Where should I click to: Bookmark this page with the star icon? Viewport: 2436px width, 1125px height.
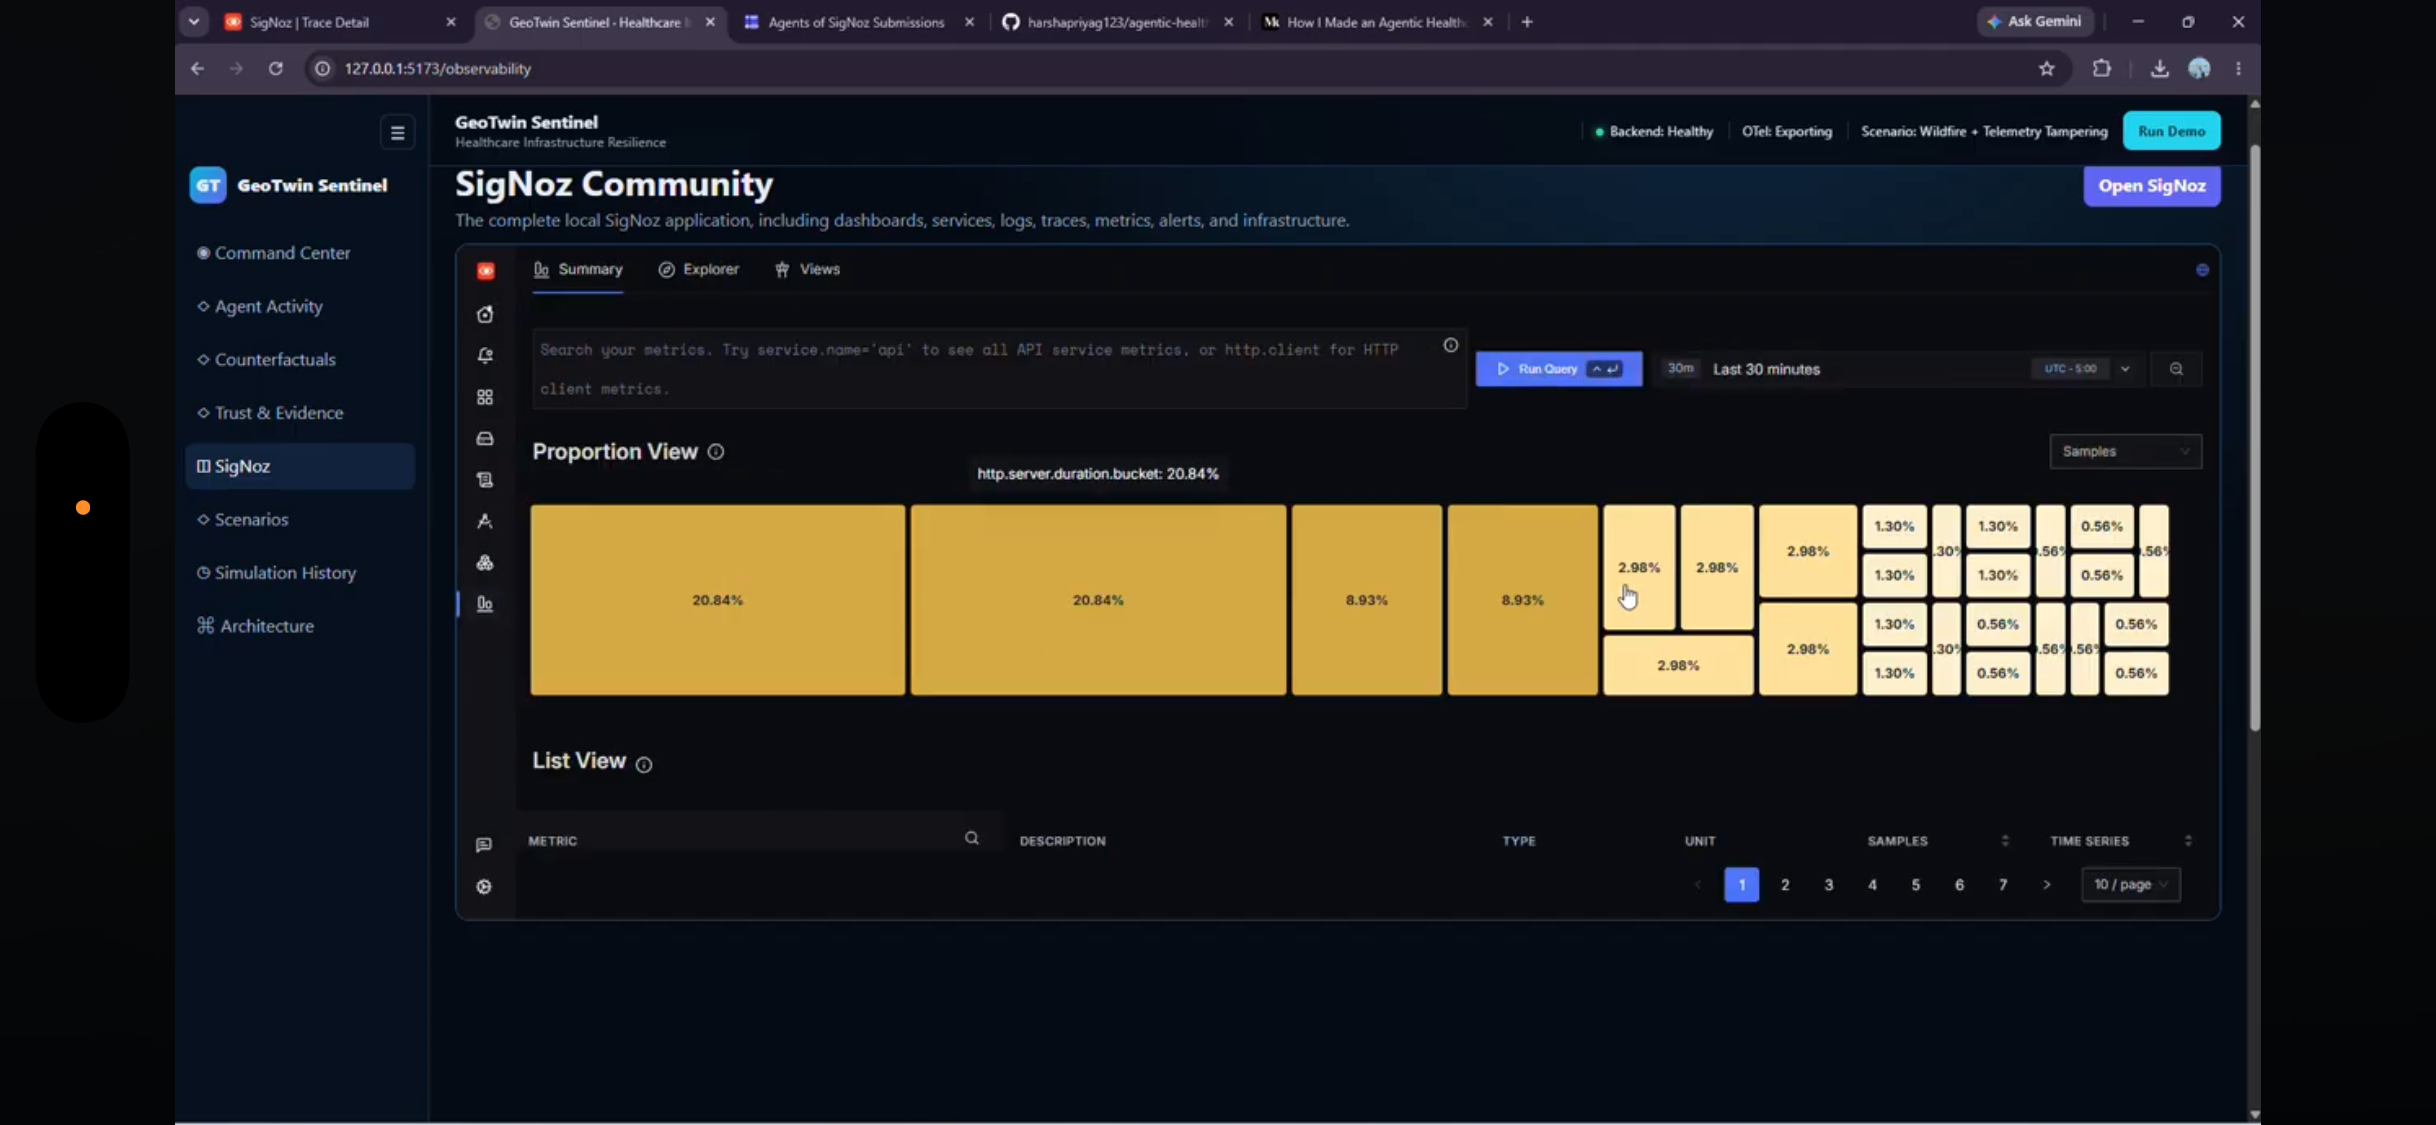2047,68
